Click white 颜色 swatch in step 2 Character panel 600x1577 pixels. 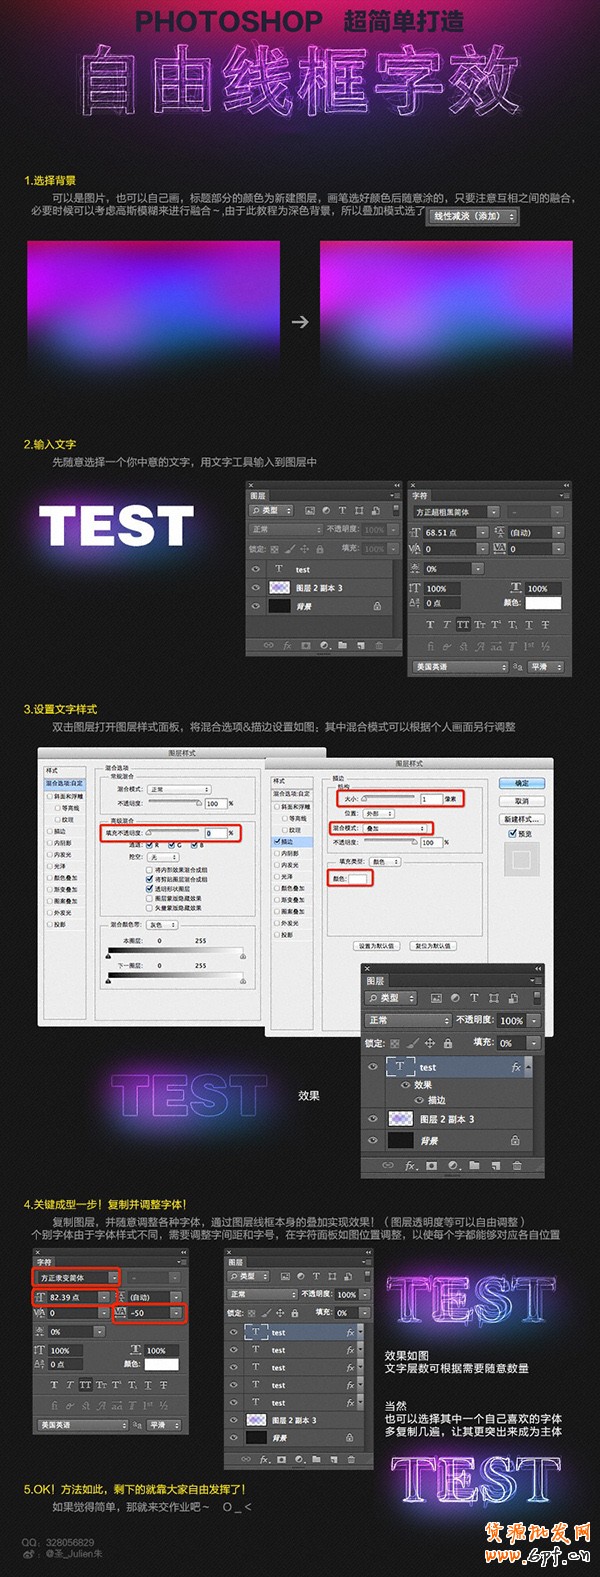click(543, 603)
